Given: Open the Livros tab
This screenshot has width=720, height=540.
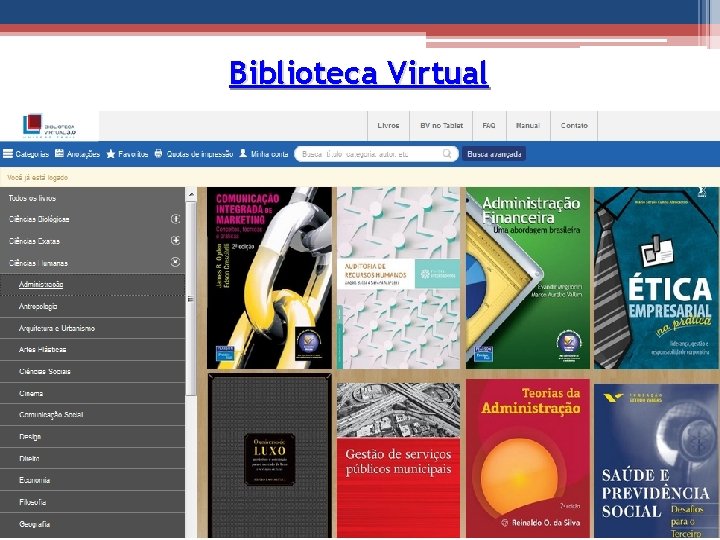Looking at the screenshot, I should (x=388, y=125).
